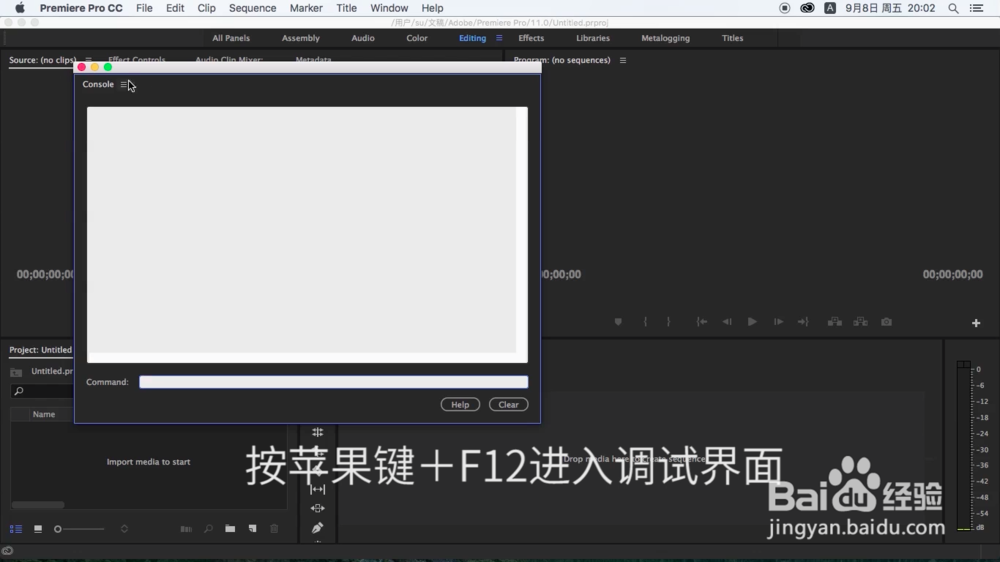Switch to Titles workspace
Viewport: 1000px width, 562px height.
coord(732,38)
